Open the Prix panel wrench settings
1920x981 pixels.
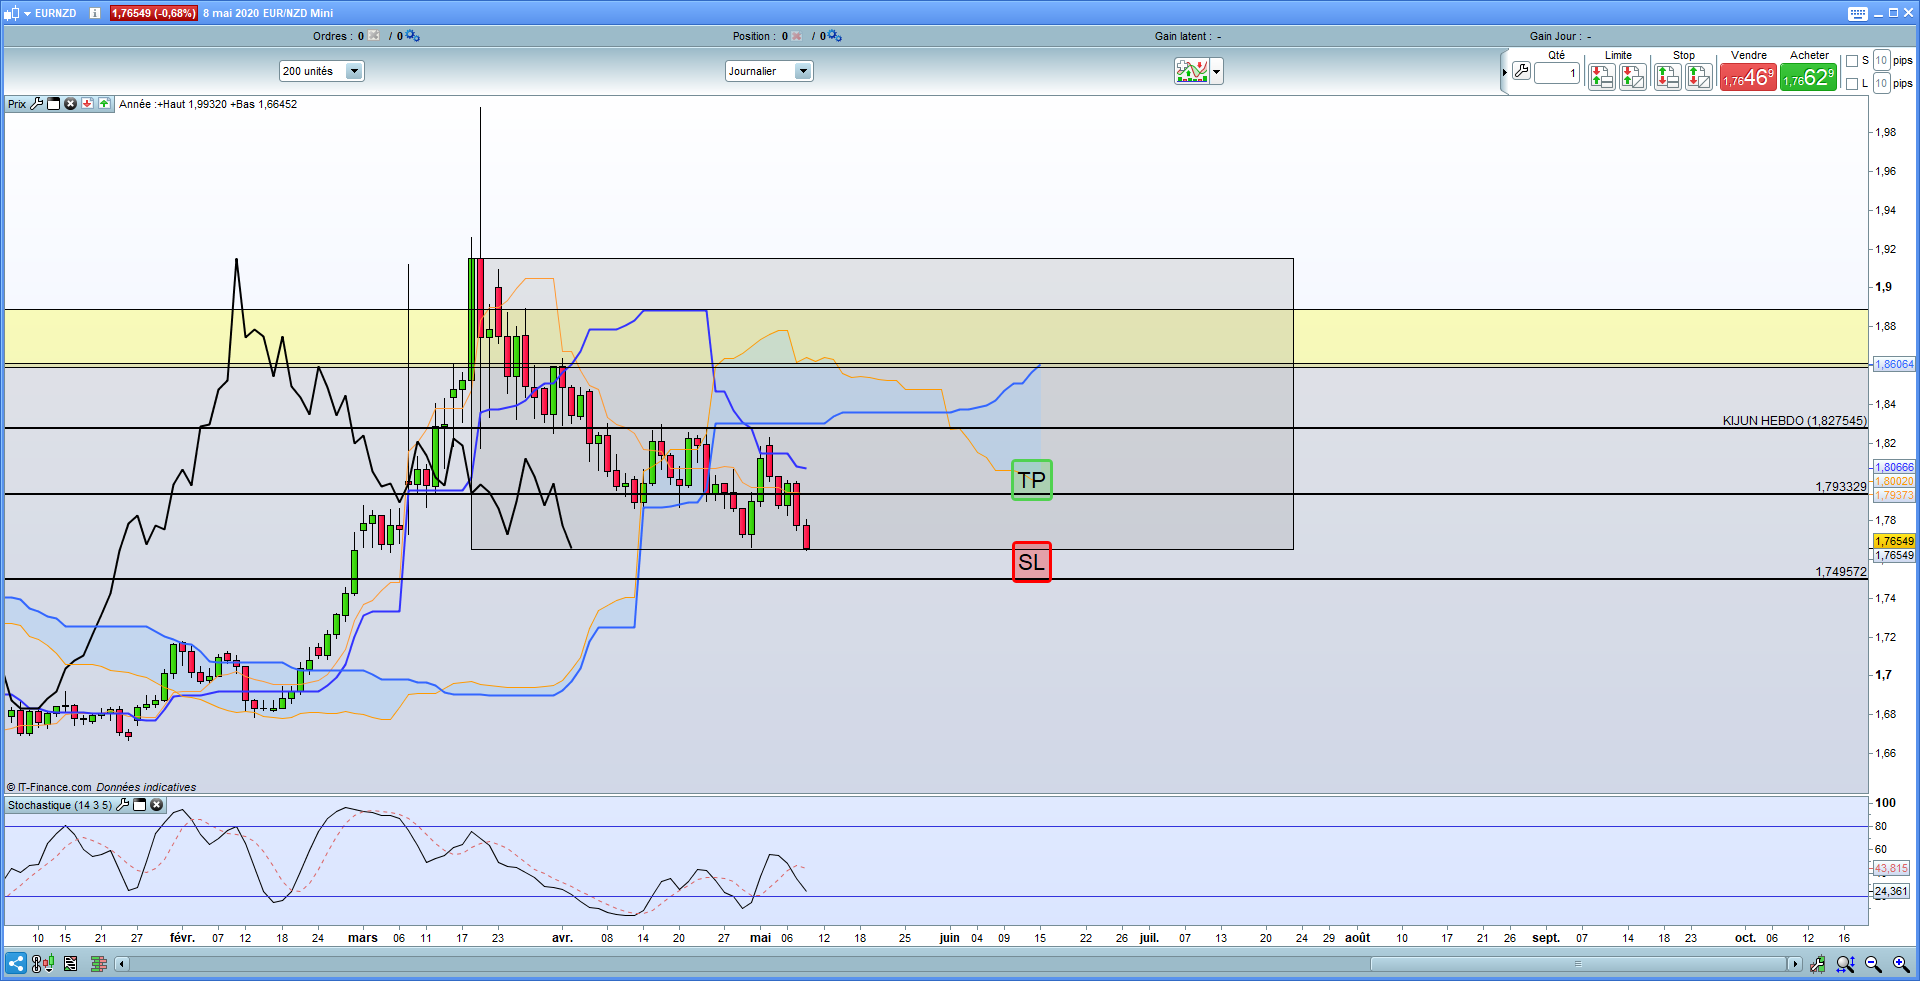(37, 104)
